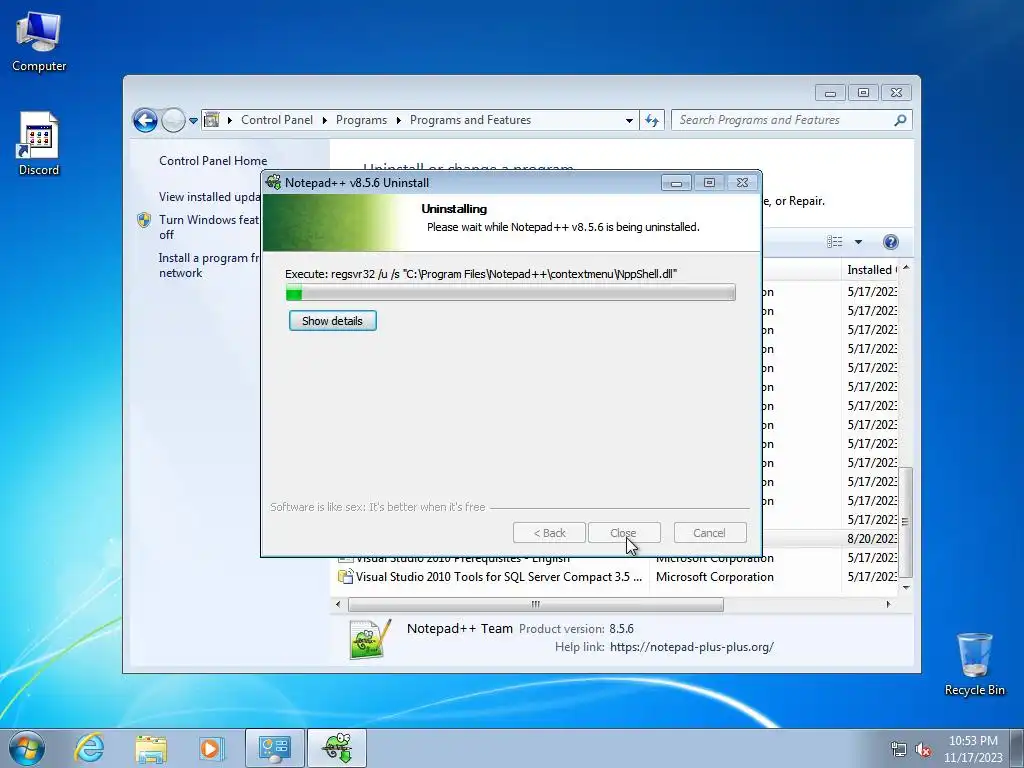Click the Programs breadcrumb
The width and height of the screenshot is (1024, 768).
[x=361, y=120]
